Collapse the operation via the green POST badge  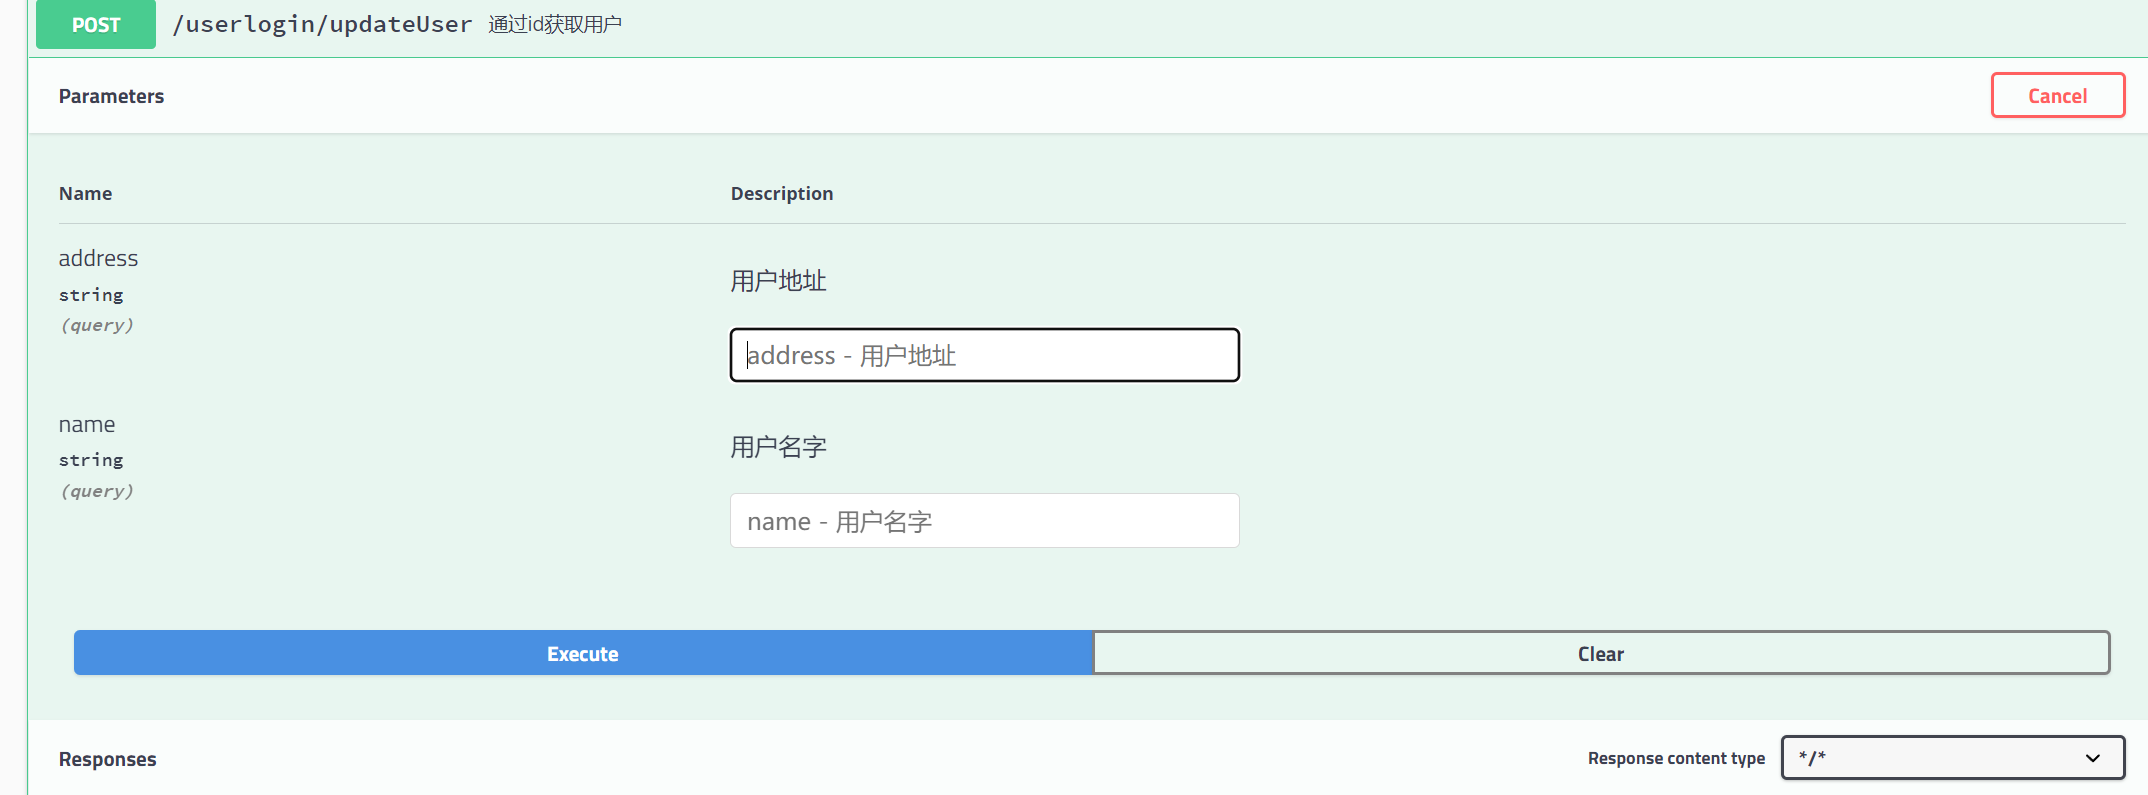click(96, 25)
